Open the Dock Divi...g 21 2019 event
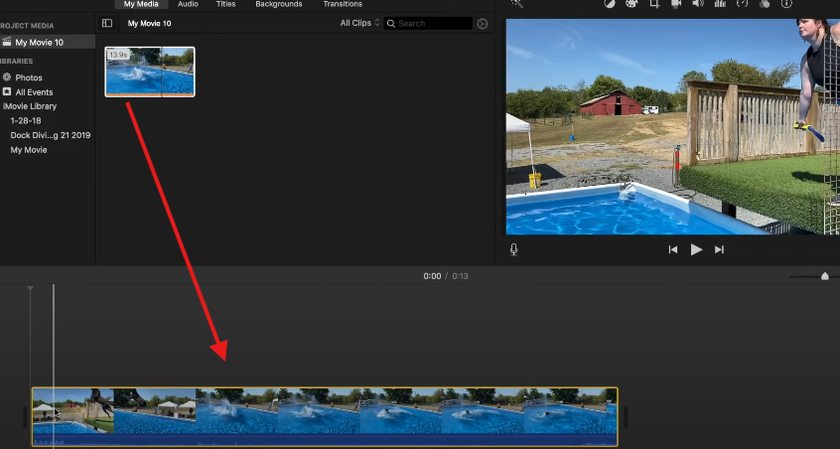Image resolution: width=840 pixels, height=449 pixels. click(50, 135)
